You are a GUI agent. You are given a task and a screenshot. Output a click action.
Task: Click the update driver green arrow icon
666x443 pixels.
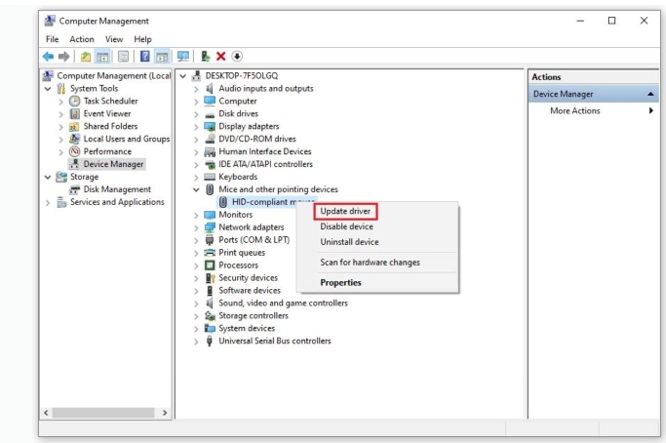(x=205, y=57)
